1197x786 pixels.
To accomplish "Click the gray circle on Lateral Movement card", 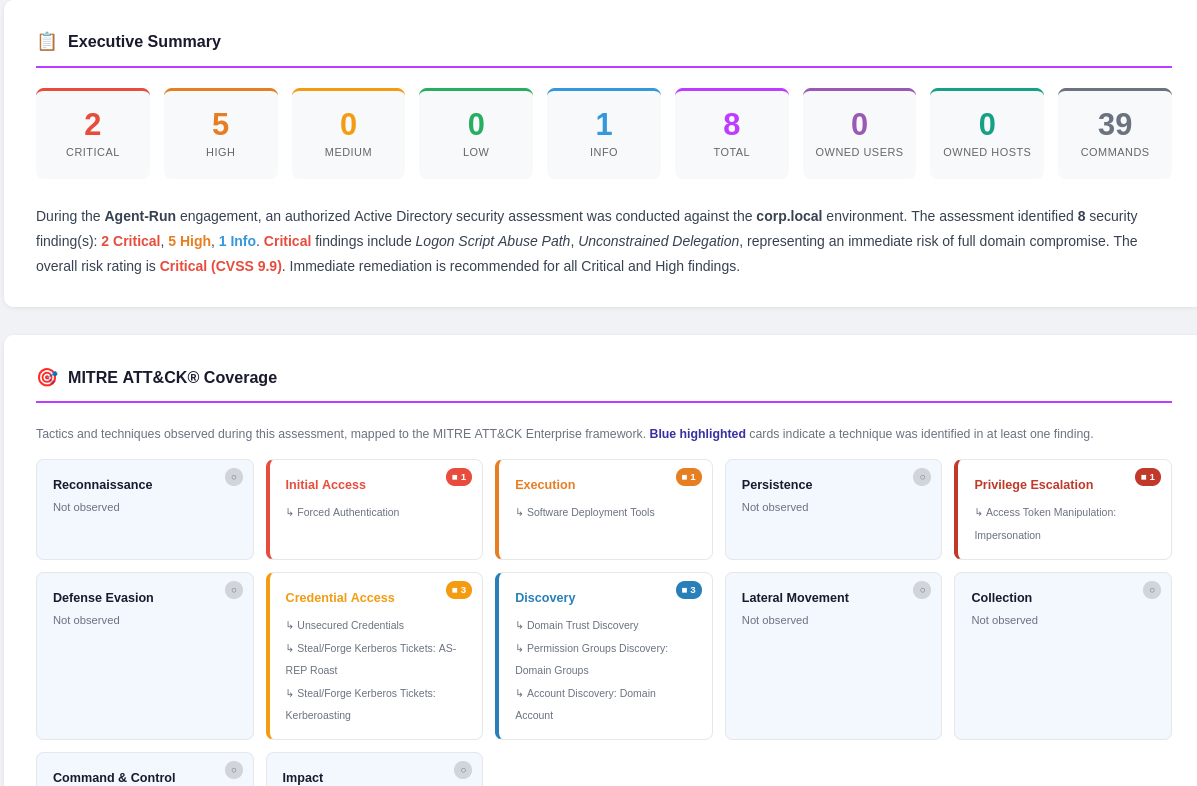I will [x=921, y=590].
